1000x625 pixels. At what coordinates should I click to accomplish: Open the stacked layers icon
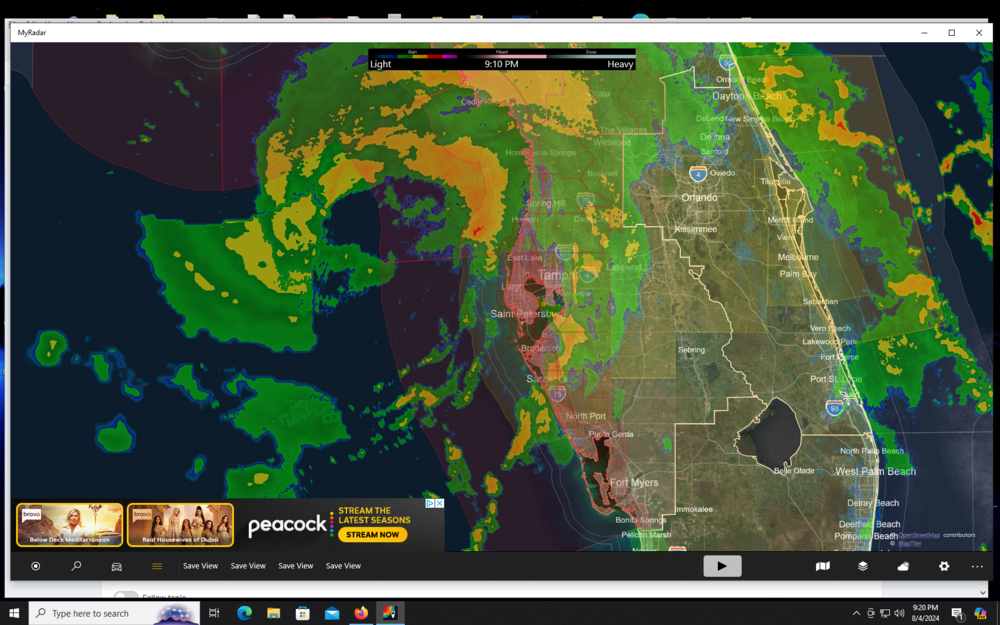tap(863, 566)
